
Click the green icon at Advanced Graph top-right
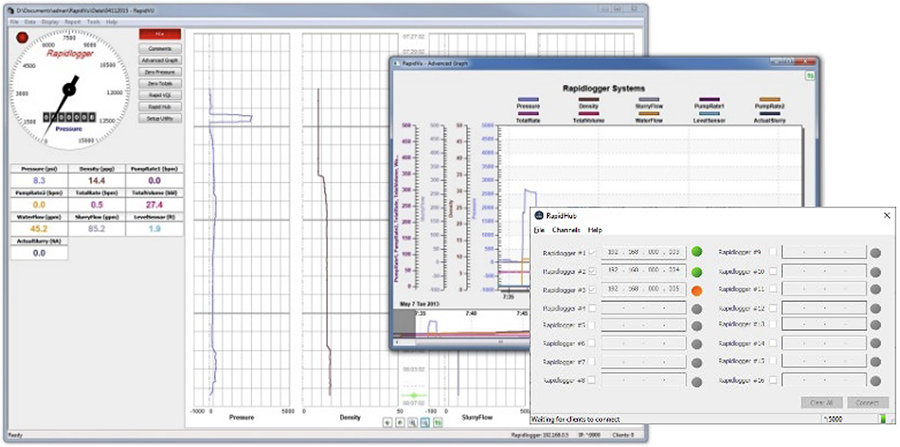810,75
